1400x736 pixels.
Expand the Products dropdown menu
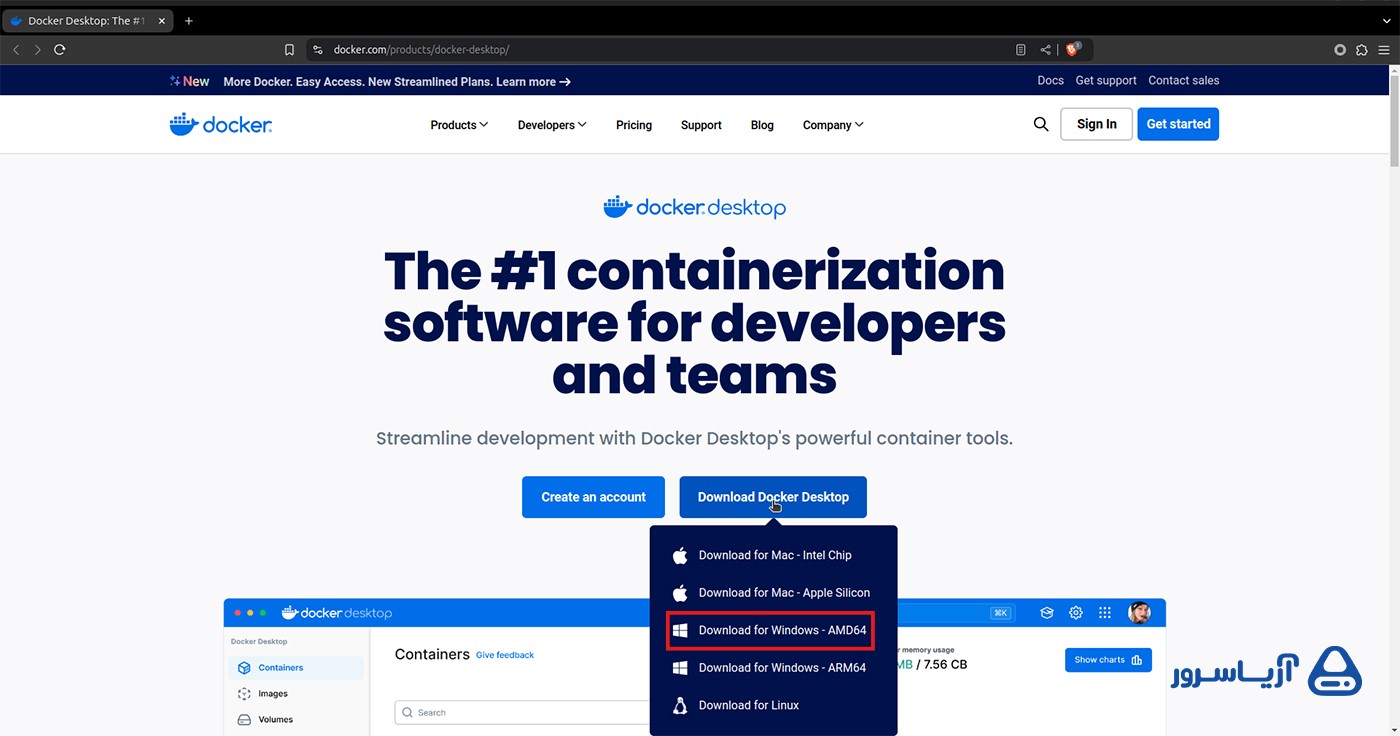(x=459, y=125)
